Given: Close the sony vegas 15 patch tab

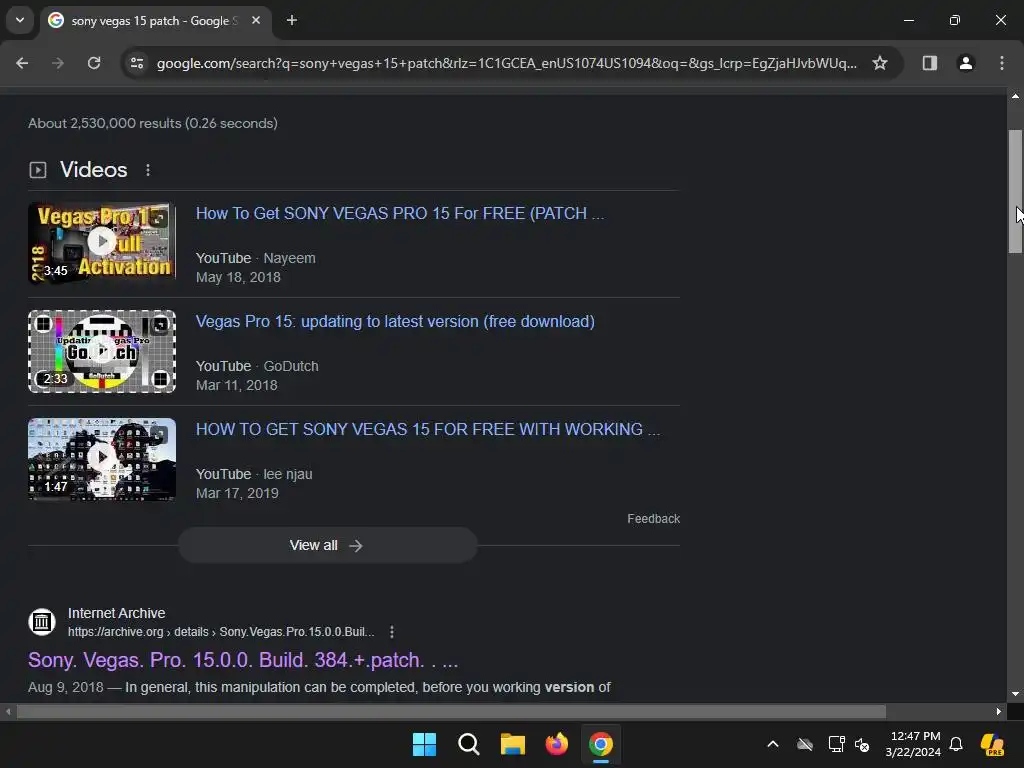Looking at the screenshot, I should point(256,20).
